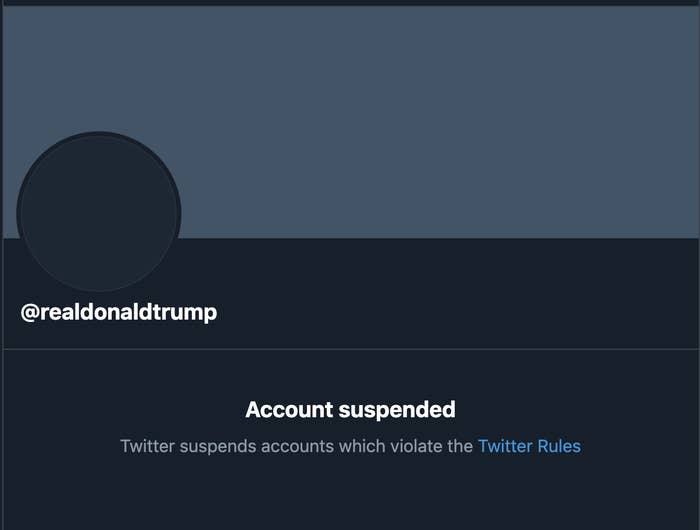Select the @realdonaldtrump handle text

pyautogui.click(x=119, y=312)
